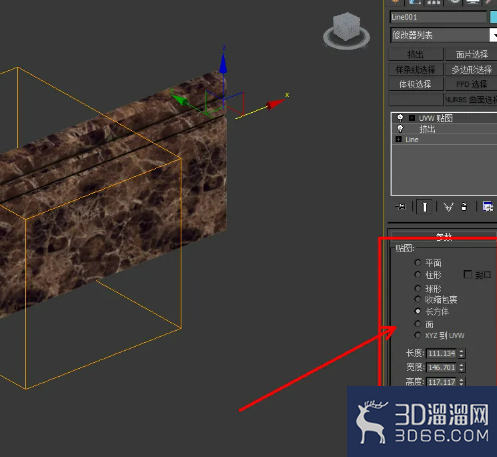Toggle the 挤出 modifier lightbulb in stack
The width and height of the screenshot is (497, 457).
click(x=400, y=129)
